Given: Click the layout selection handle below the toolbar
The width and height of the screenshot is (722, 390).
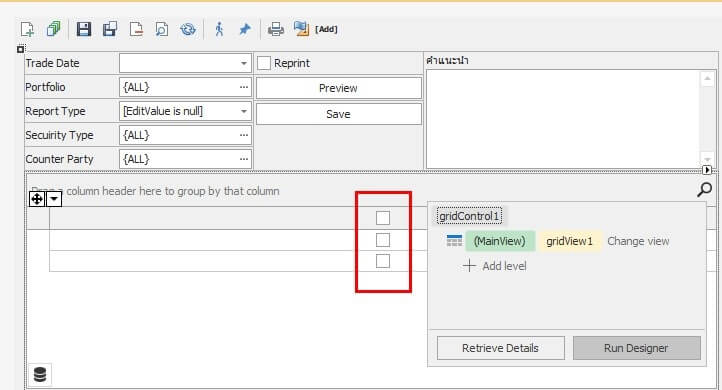Looking at the screenshot, I should coord(20,49).
